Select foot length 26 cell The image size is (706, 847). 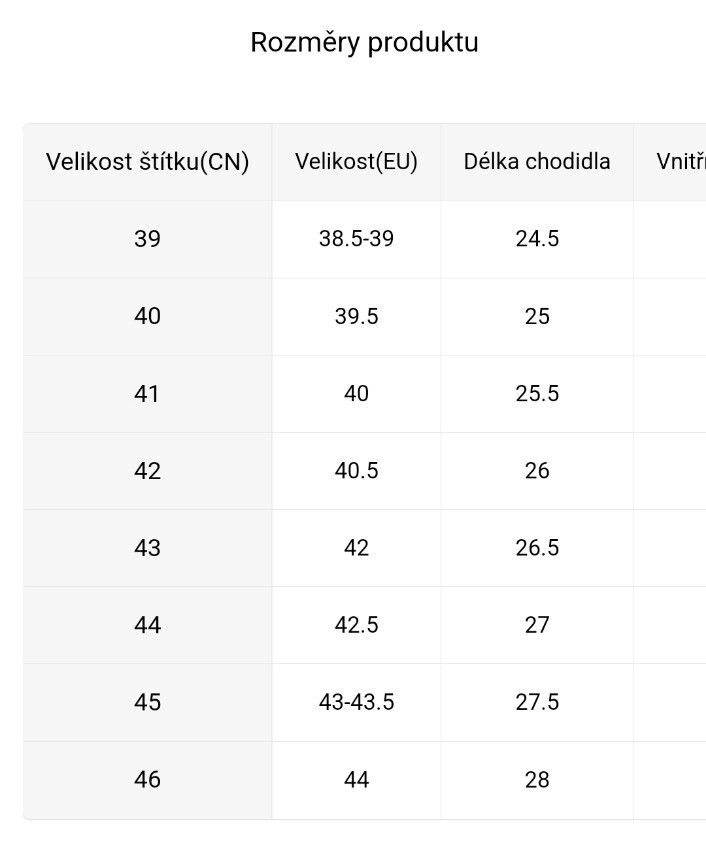pyautogui.click(x=537, y=471)
